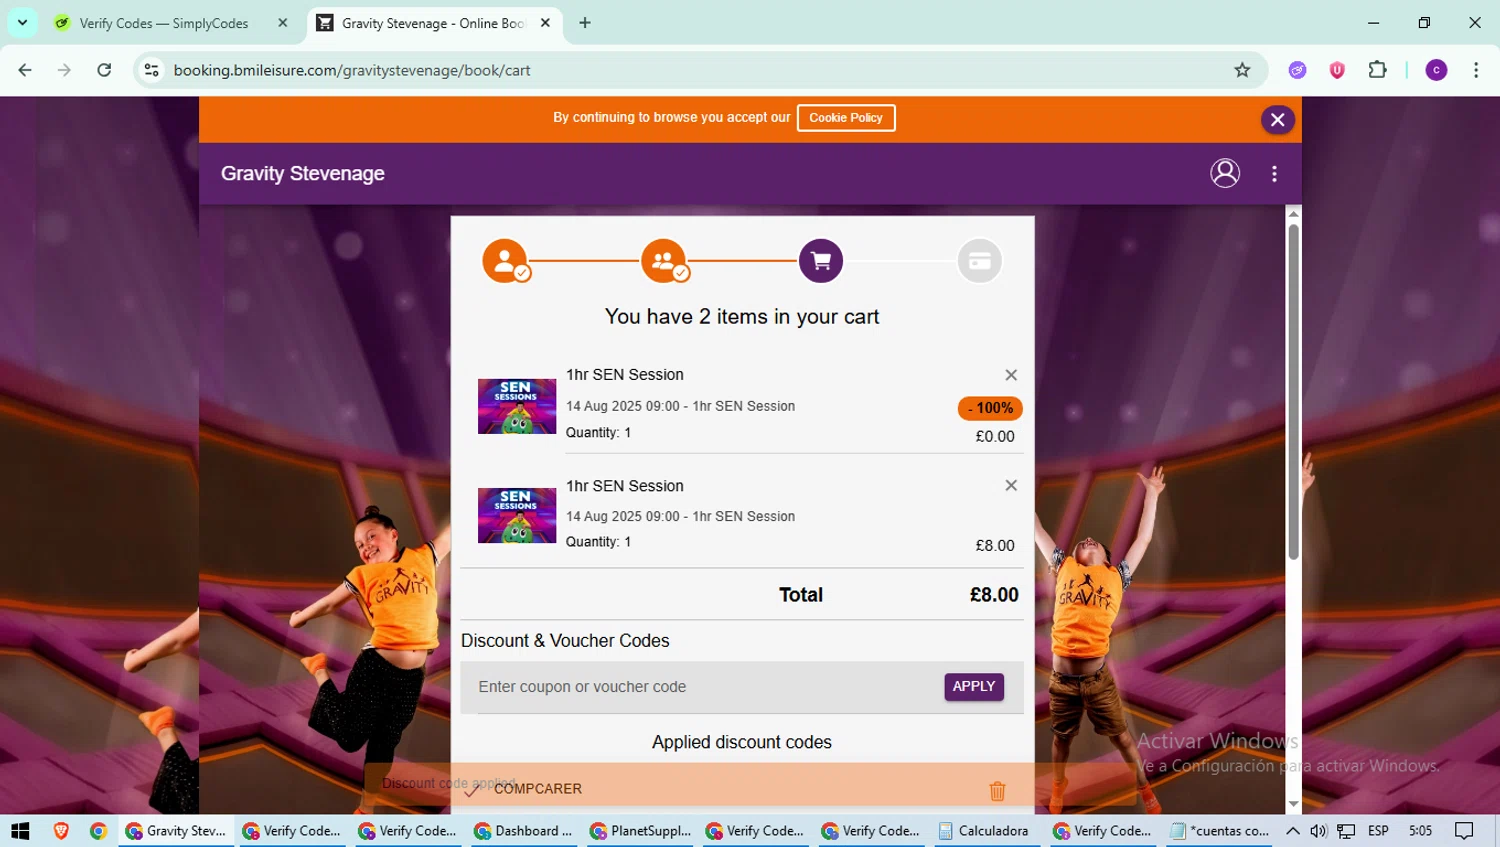The height and width of the screenshot is (847, 1500).
Task: Open the pinned Chrome taskbar icon
Action: coord(98,831)
